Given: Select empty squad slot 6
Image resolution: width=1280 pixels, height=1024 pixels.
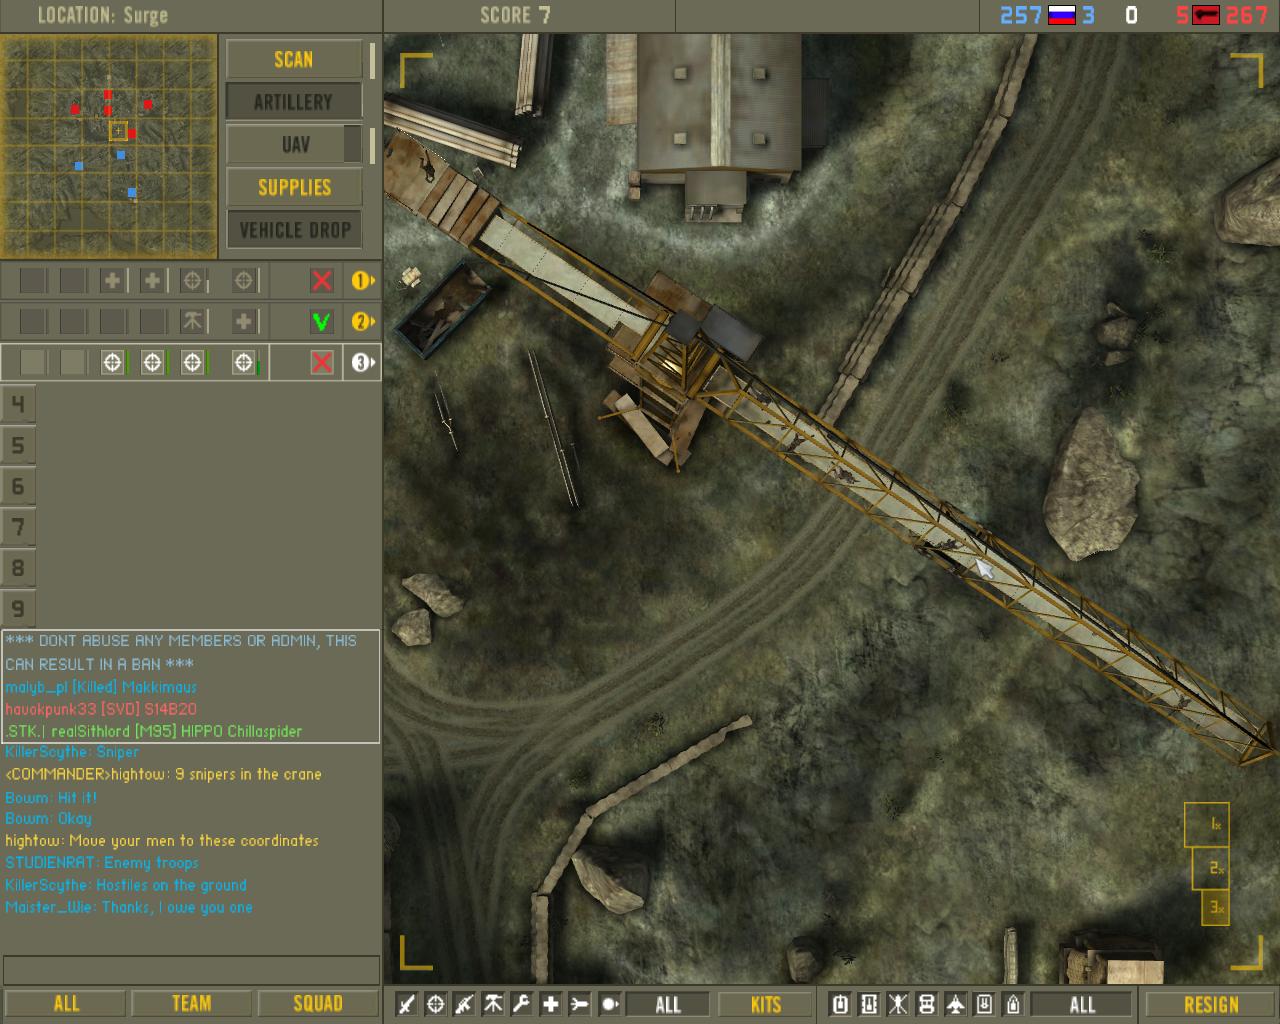Looking at the screenshot, I should point(18,486).
